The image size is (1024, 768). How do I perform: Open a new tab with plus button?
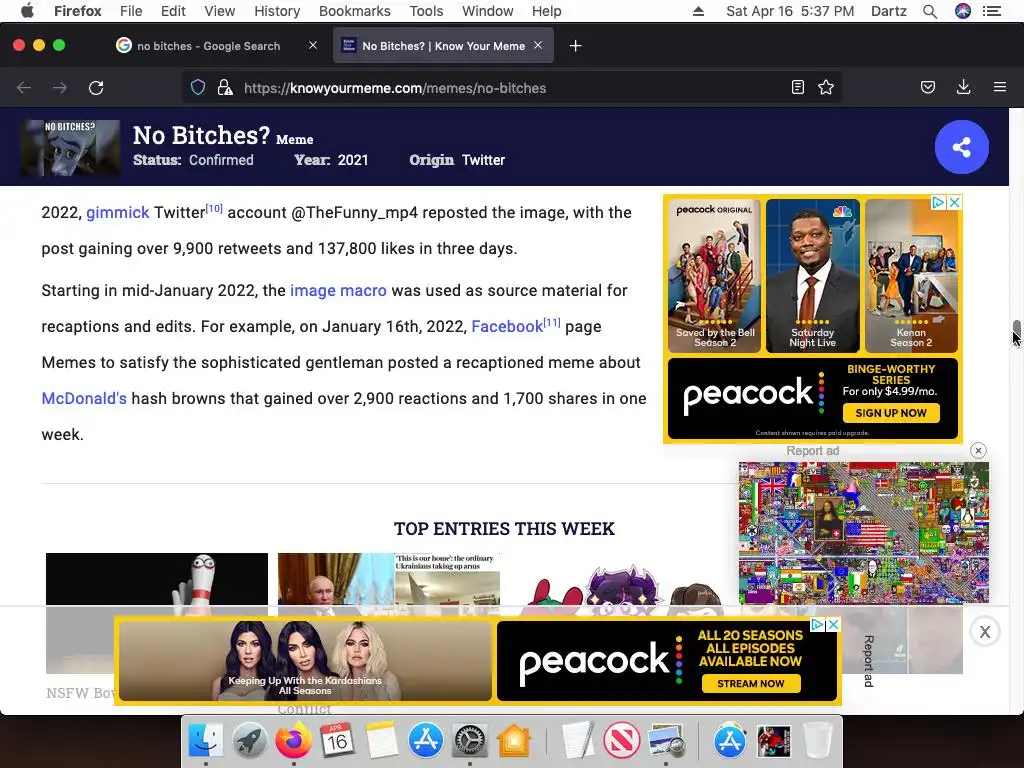[575, 46]
